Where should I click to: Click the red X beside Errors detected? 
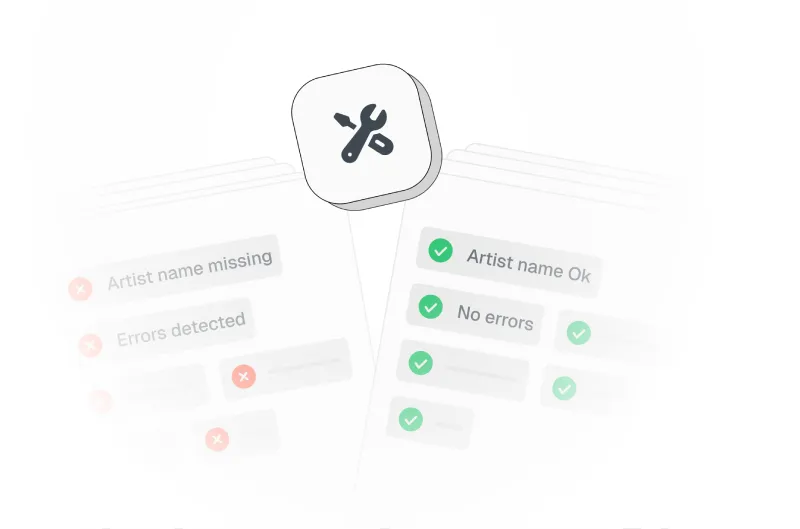click(90, 345)
